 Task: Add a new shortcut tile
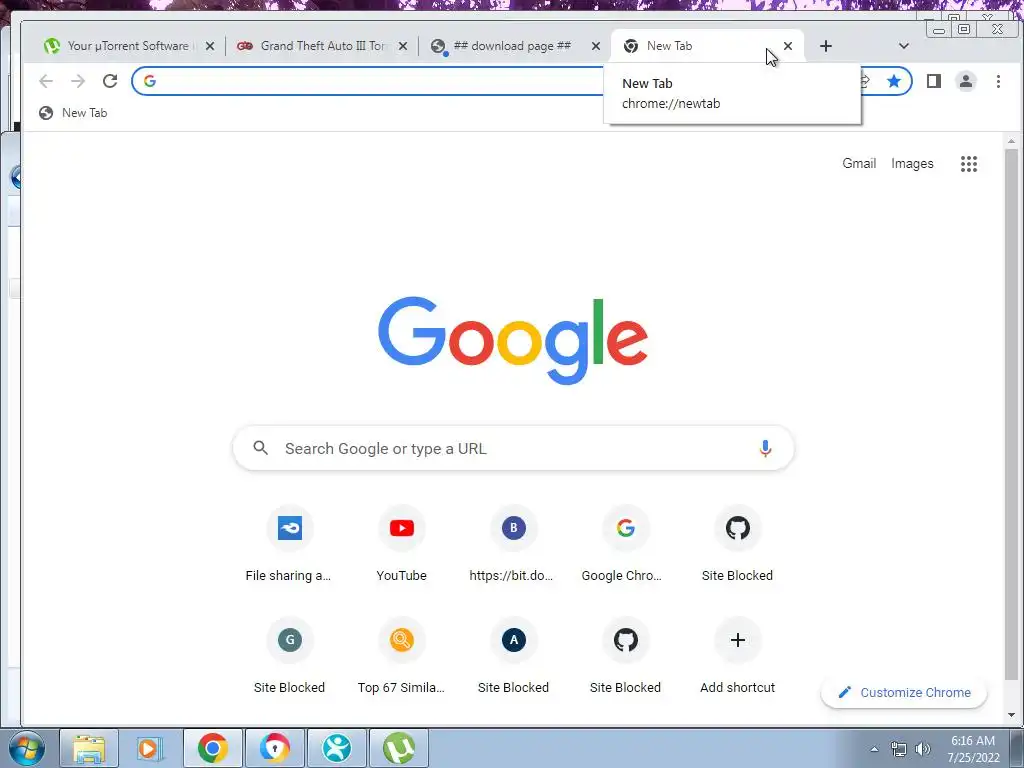pos(737,655)
